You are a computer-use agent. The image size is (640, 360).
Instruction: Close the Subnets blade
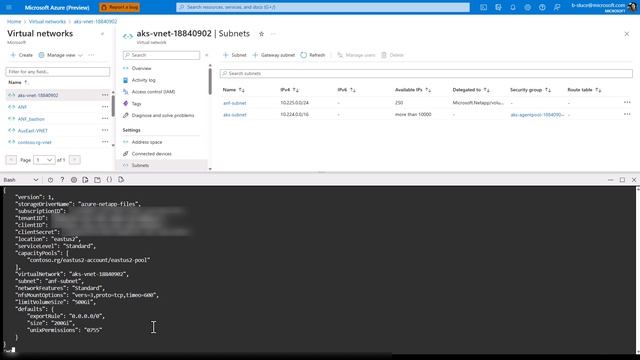(x=627, y=34)
